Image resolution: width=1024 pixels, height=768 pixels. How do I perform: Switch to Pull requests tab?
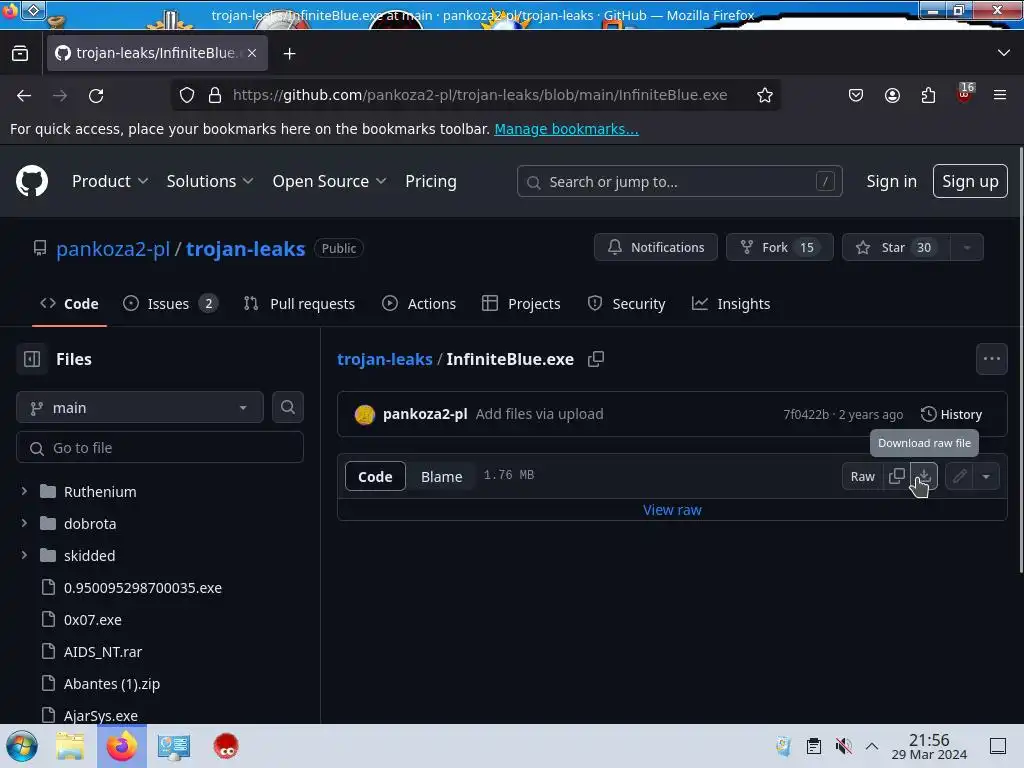click(x=299, y=304)
